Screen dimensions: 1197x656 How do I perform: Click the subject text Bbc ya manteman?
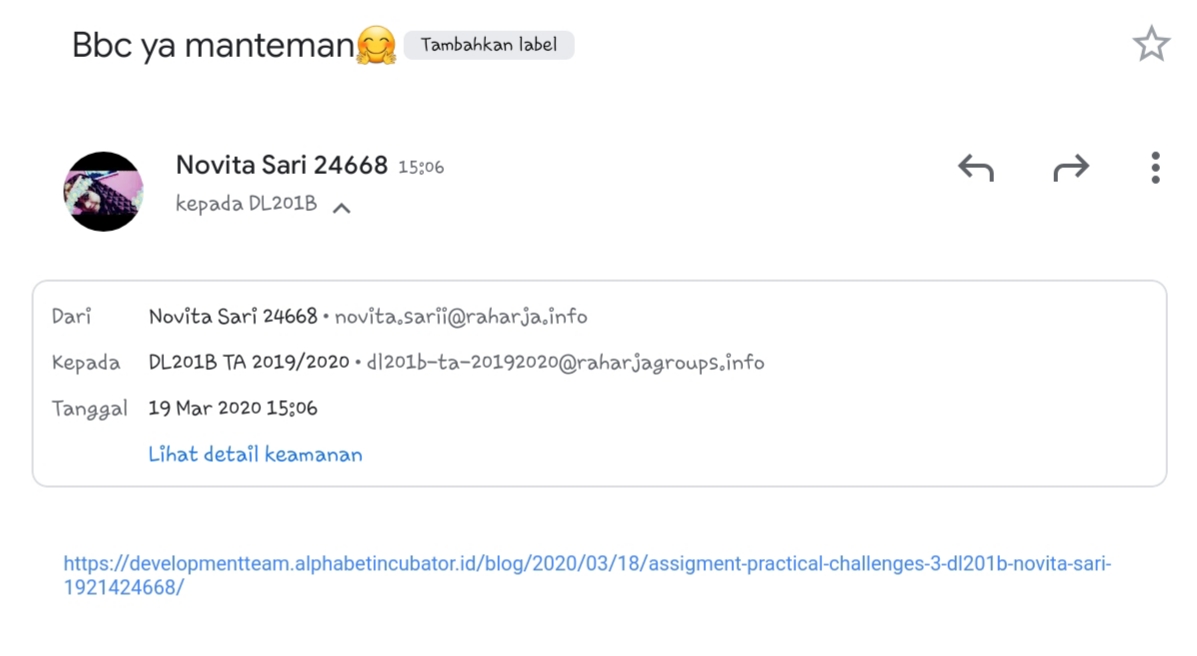pyautogui.click(x=213, y=45)
